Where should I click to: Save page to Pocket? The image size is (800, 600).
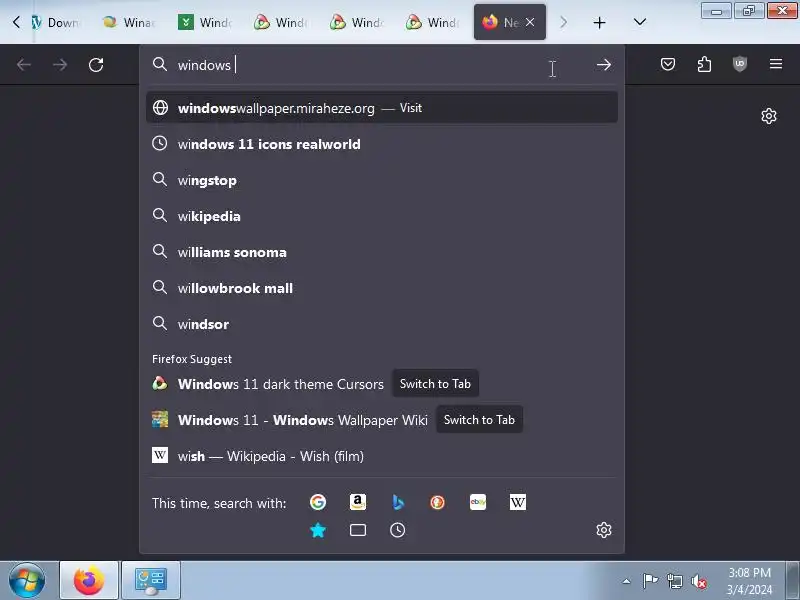coord(668,64)
